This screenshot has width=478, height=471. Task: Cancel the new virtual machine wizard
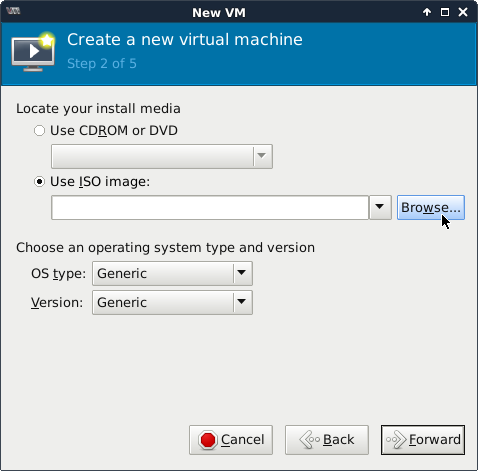pyautogui.click(x=231, y=440)
